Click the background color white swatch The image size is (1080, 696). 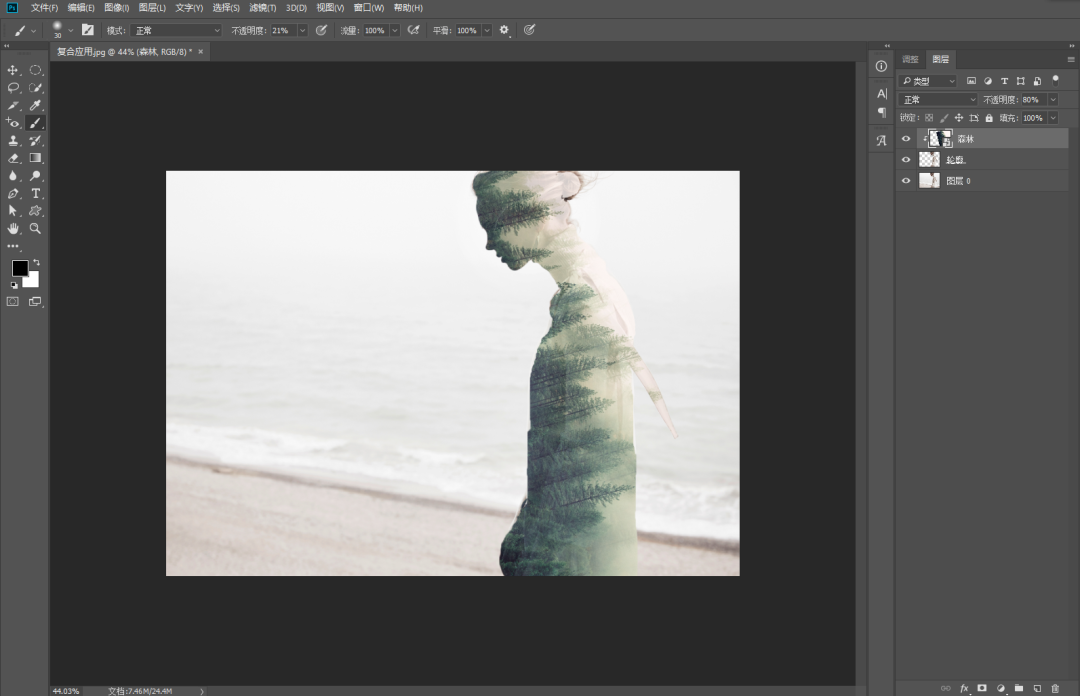pyautogui.click(x=32, y=280)
